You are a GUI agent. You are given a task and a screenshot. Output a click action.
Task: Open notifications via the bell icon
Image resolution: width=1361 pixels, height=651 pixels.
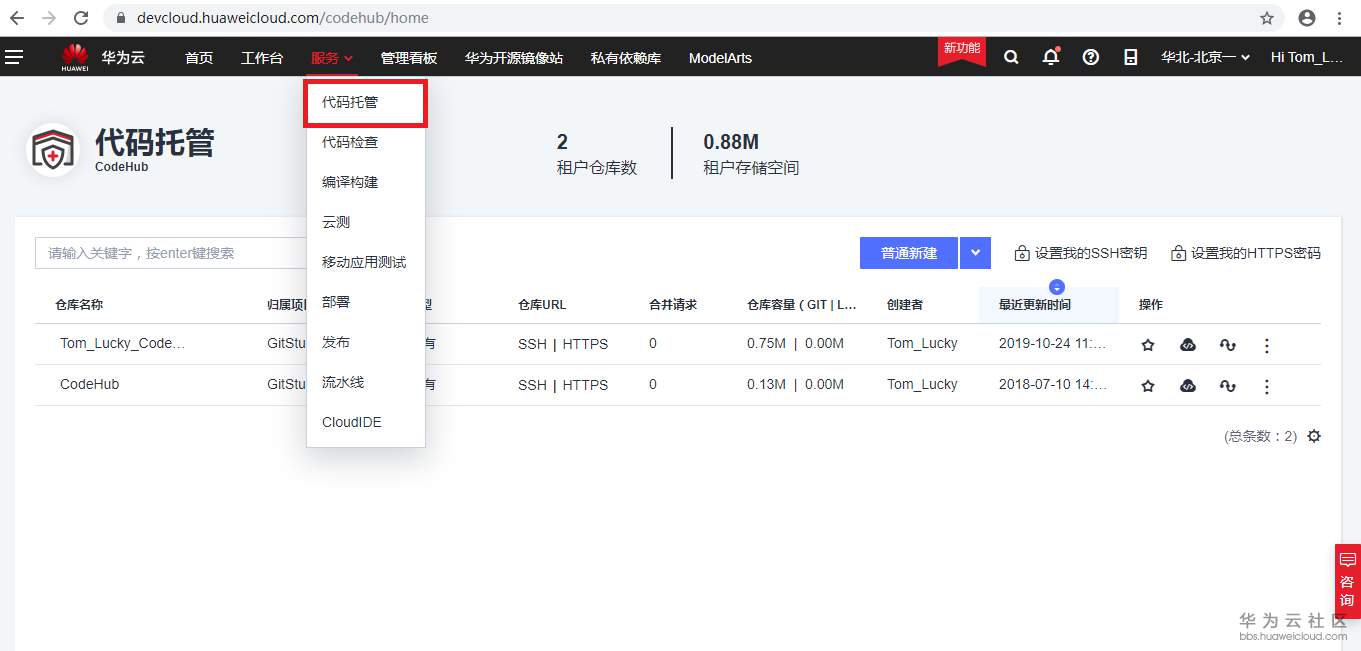point(1051,57)
